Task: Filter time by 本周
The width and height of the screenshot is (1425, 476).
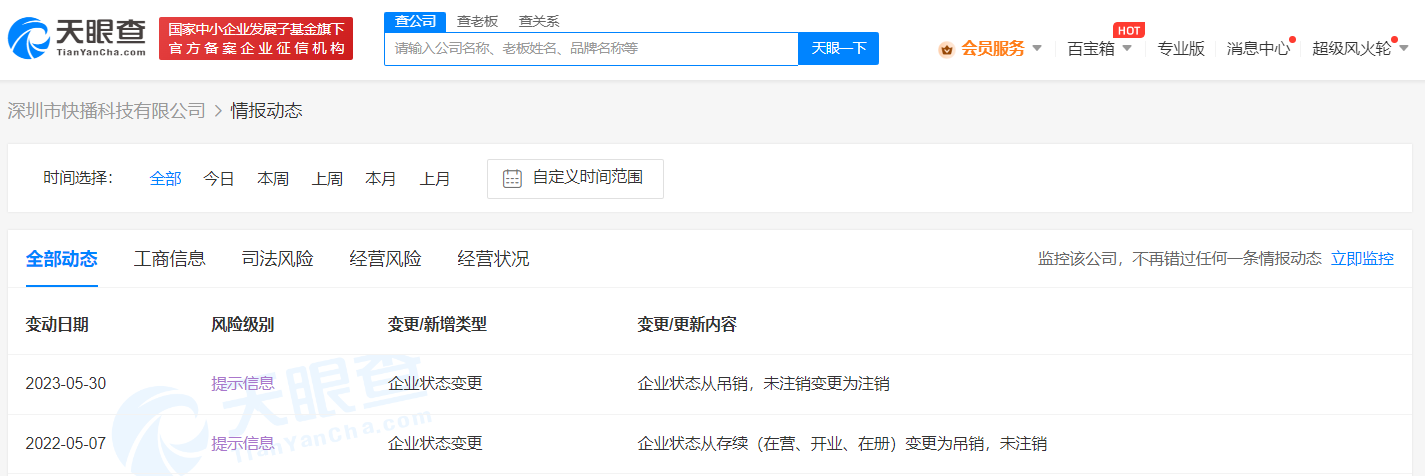Action: point(273,179)
